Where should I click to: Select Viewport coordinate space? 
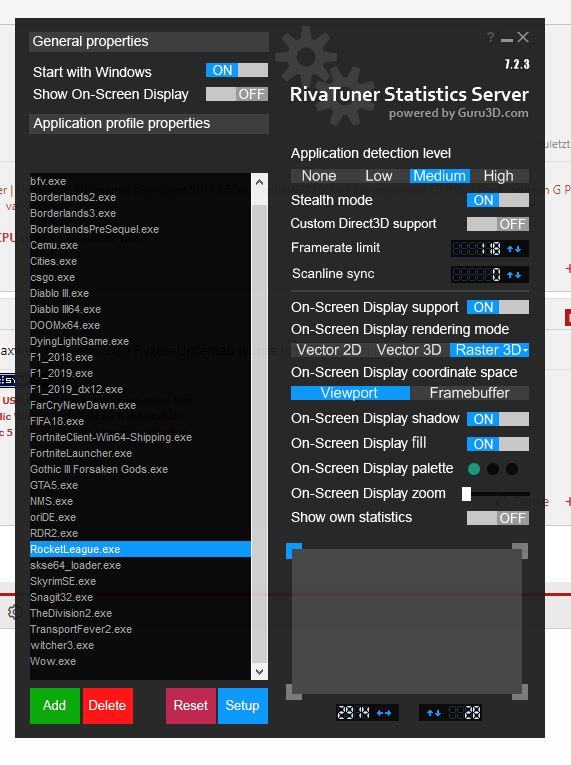pos(350,393)
